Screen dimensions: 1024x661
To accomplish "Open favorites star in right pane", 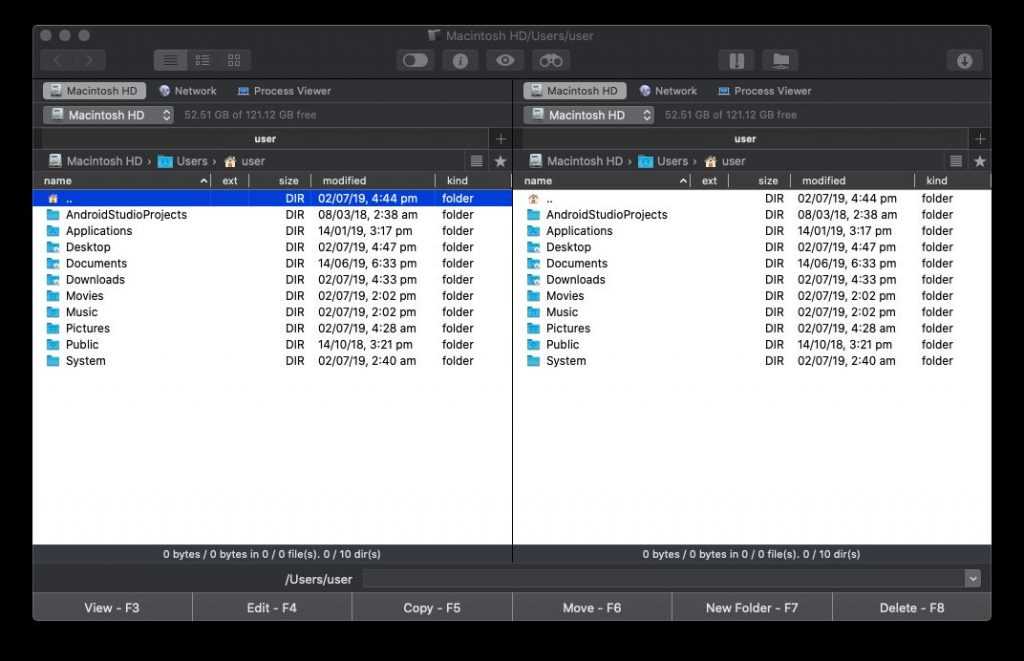I will [980, 161].
